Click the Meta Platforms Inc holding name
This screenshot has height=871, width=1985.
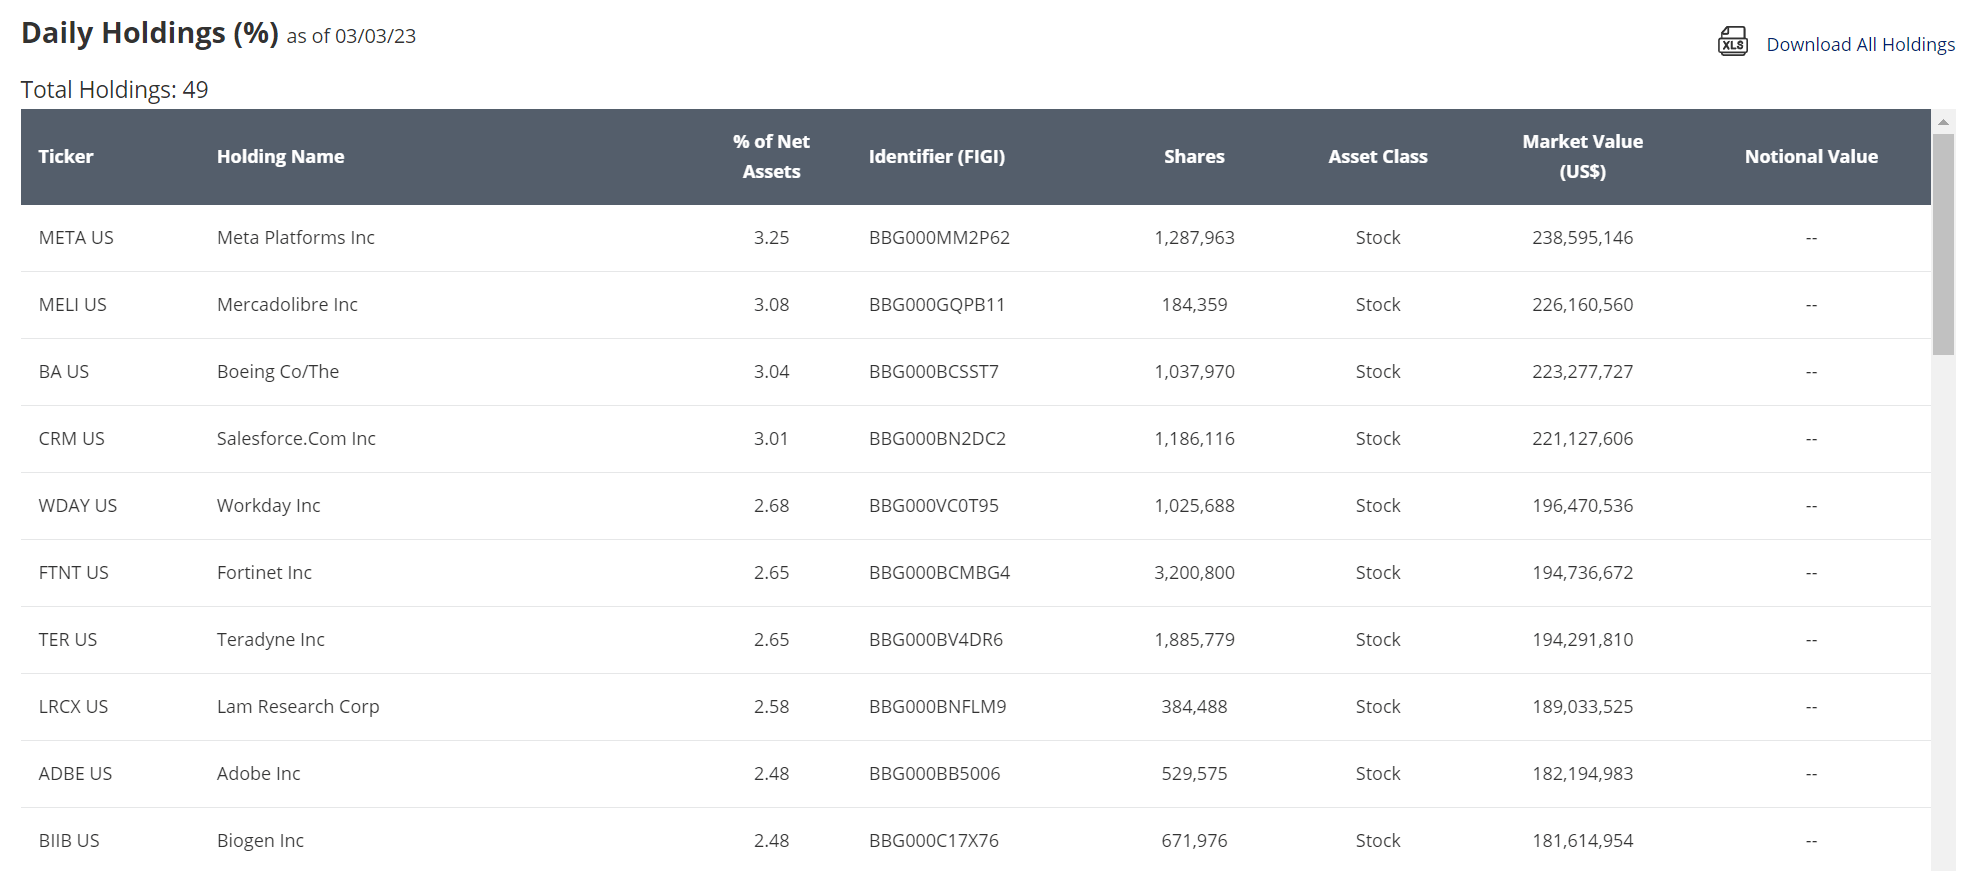[296, 238]
